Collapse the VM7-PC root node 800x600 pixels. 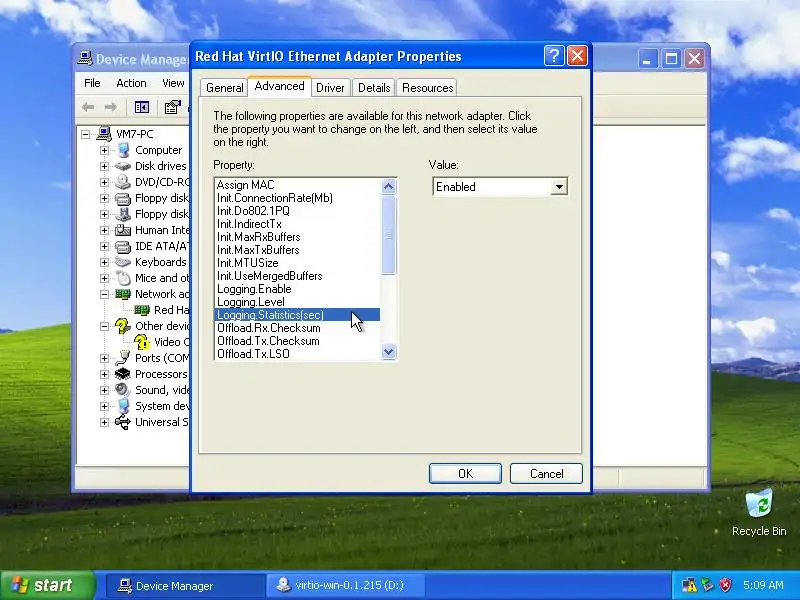point(86,134)
